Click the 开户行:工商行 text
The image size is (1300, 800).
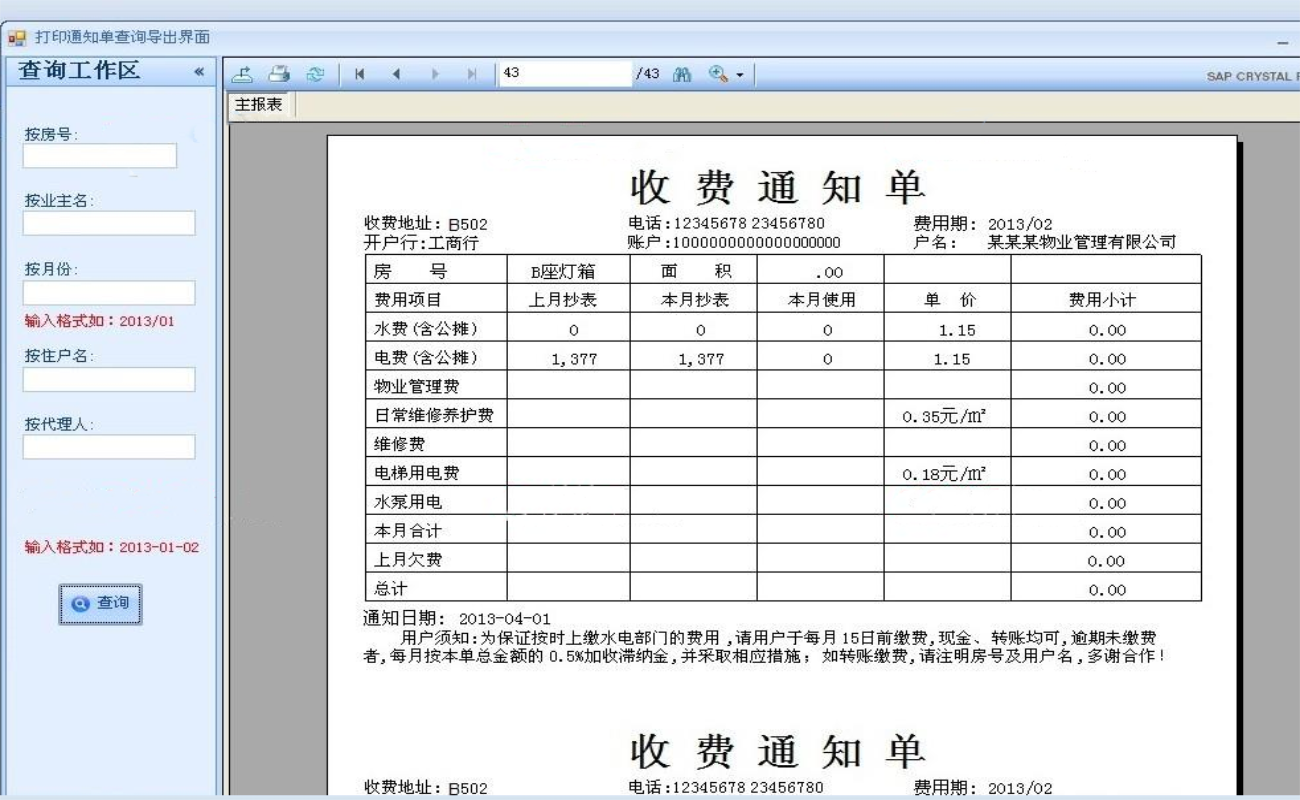click(421, 243)
